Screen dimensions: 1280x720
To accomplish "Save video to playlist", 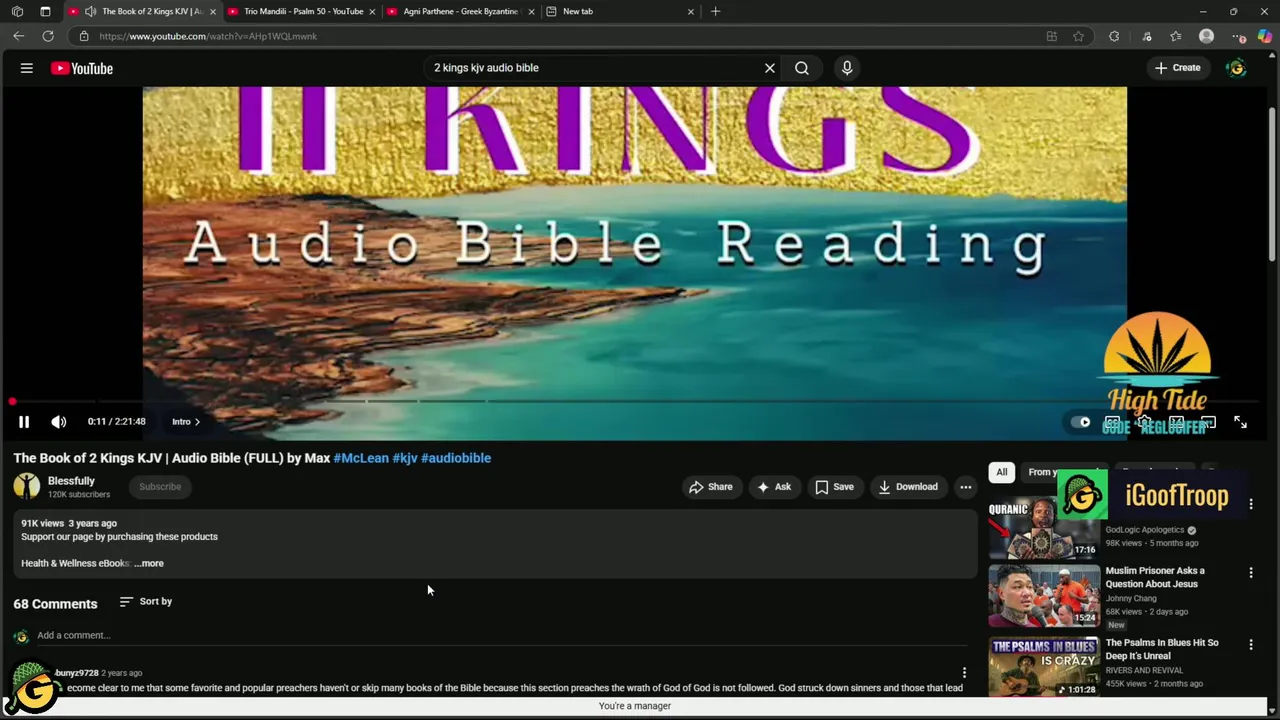I will [835, 487].
